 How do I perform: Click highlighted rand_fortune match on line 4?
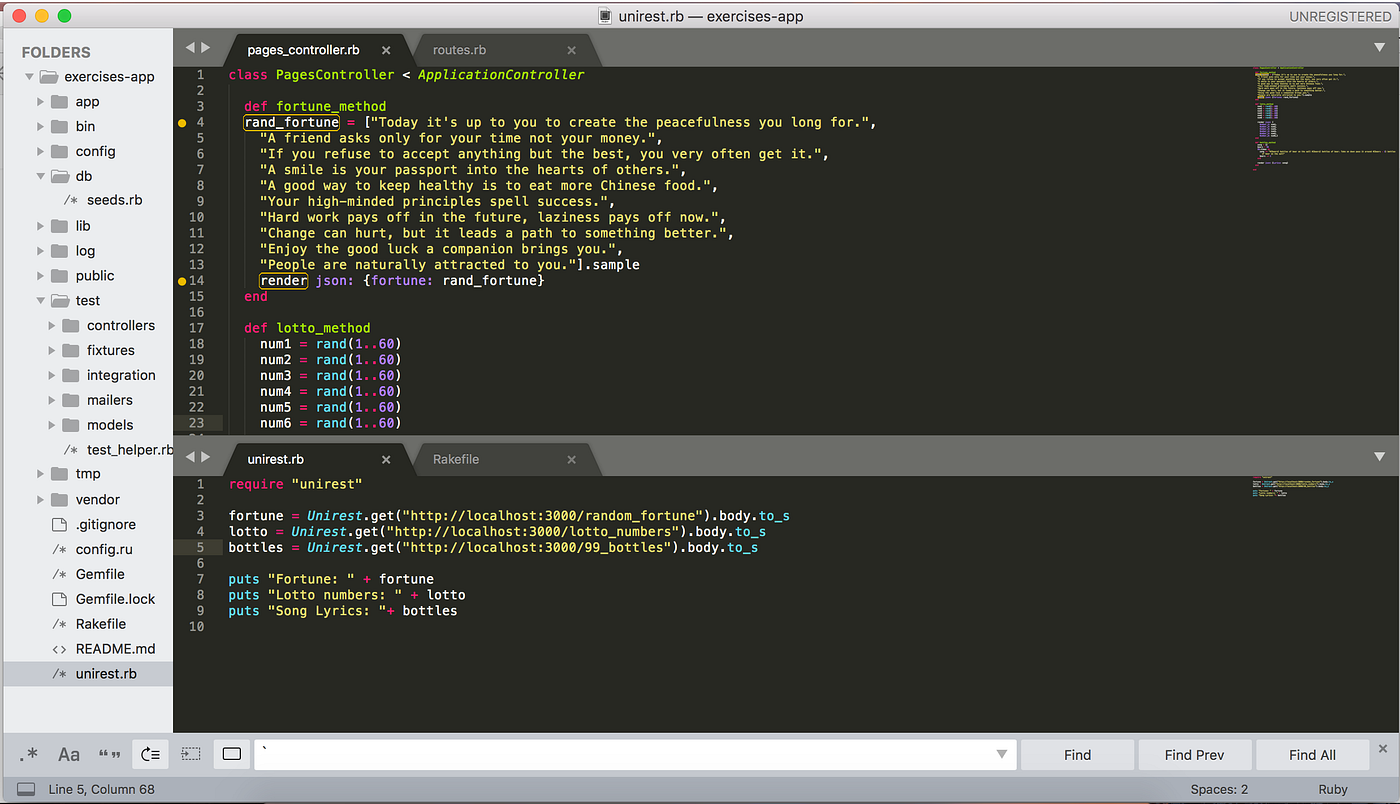point(292,122)
